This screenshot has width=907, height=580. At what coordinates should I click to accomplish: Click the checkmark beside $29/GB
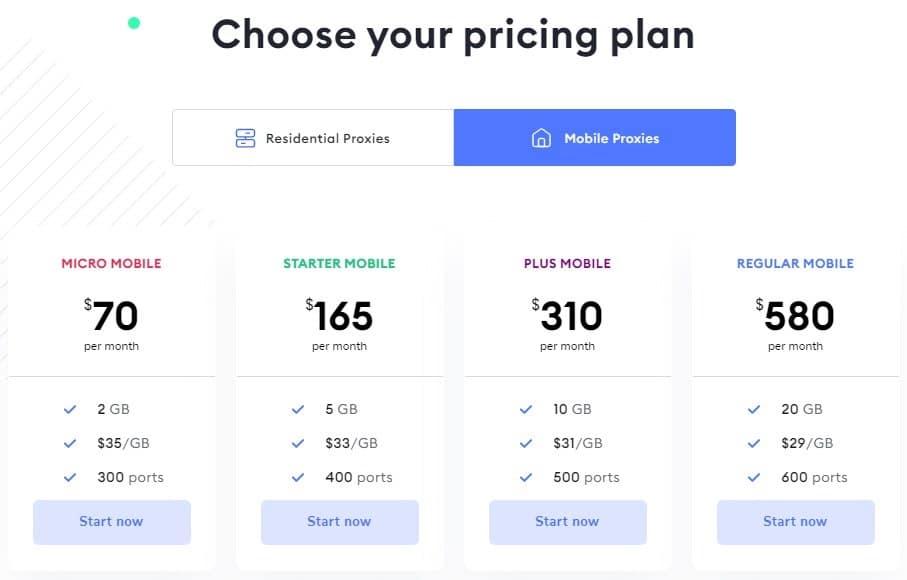[754, 444]
